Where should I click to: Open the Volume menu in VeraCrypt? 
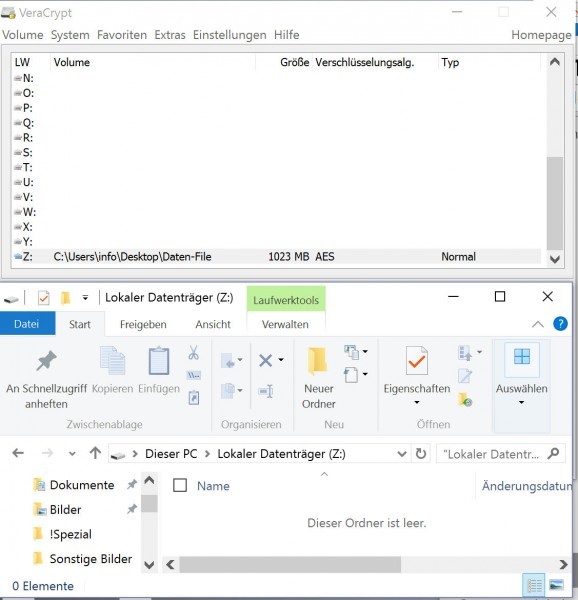[23, 35]
